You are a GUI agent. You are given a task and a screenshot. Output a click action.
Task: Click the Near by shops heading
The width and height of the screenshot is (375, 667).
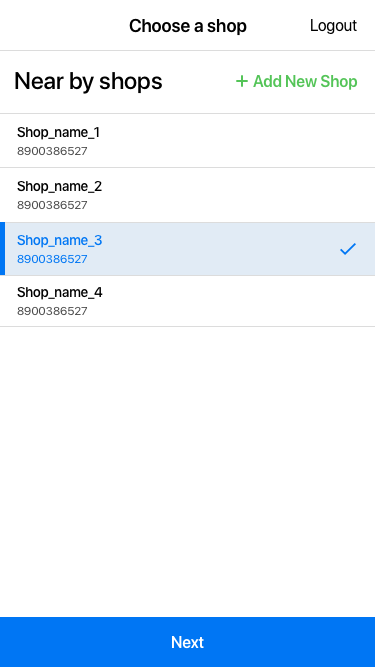pyautogui.click(x=88, y=81)
